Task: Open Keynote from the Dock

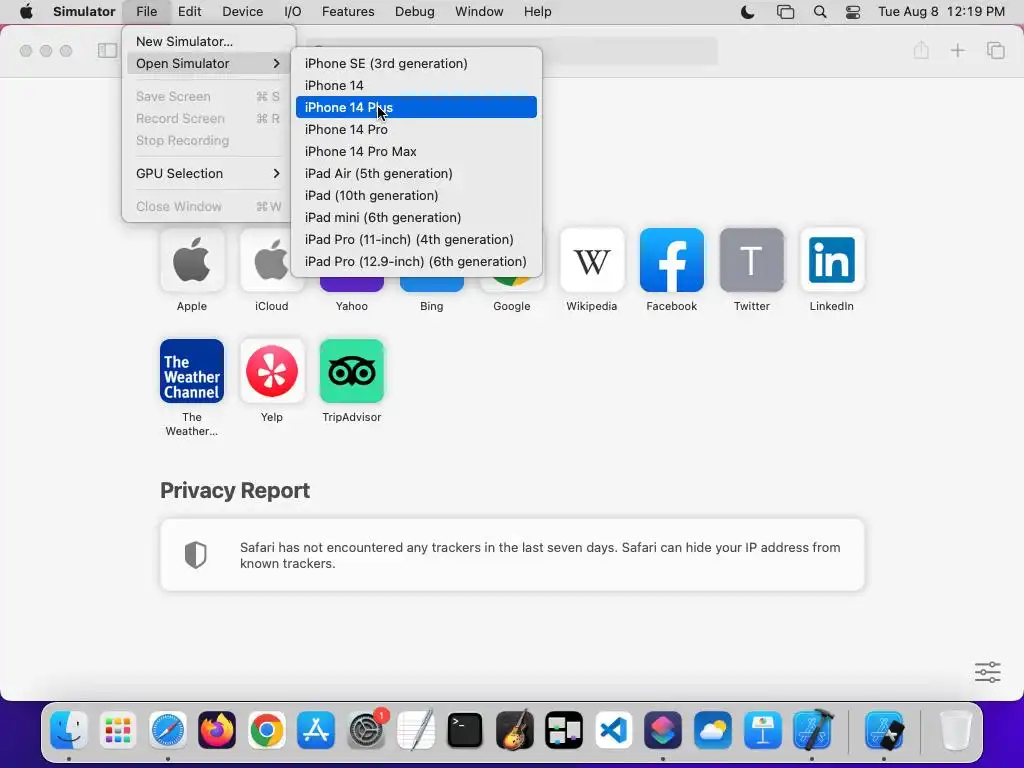Action: point(762,729)
